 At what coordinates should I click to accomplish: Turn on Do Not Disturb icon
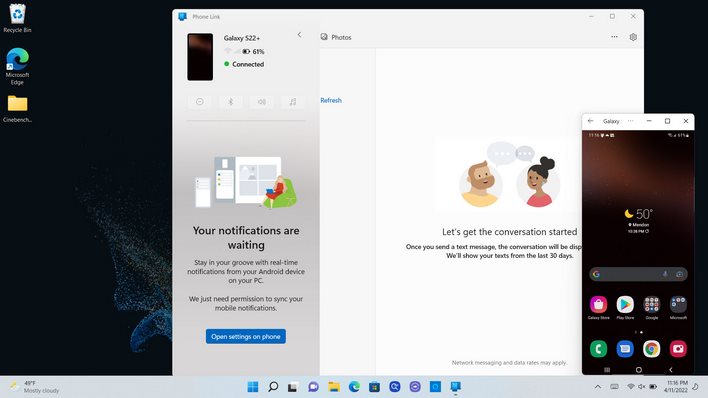[x=200, y=102]
